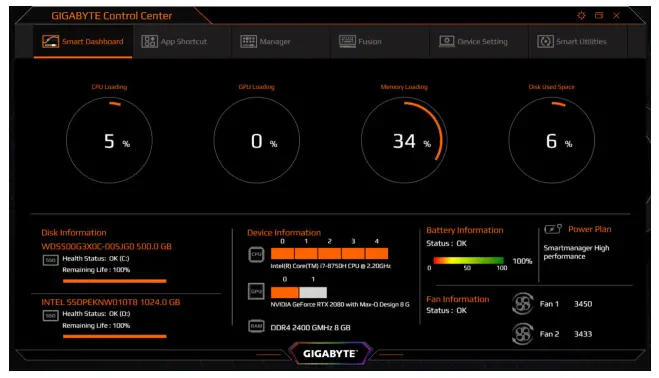Switch to the App Shortcut tab
This screenshot has width=659, height=378.
[x=174, y=41]
